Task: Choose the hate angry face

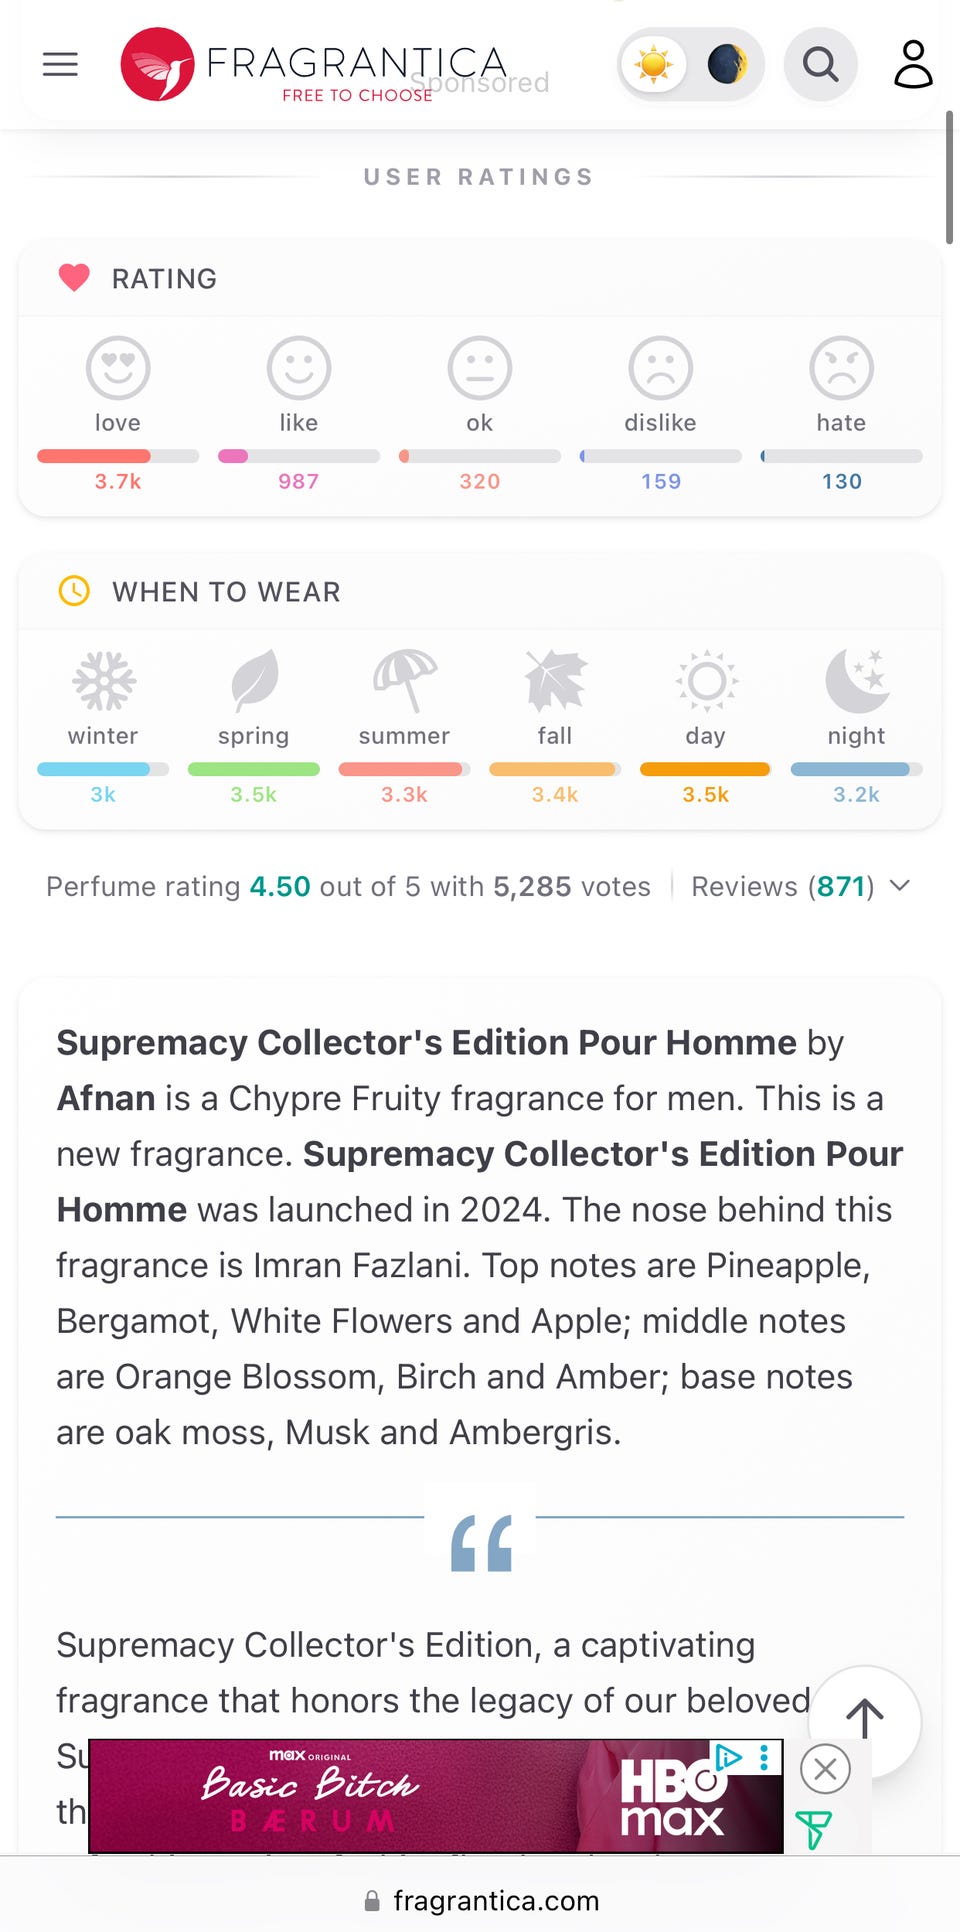Action: [841, 368]
